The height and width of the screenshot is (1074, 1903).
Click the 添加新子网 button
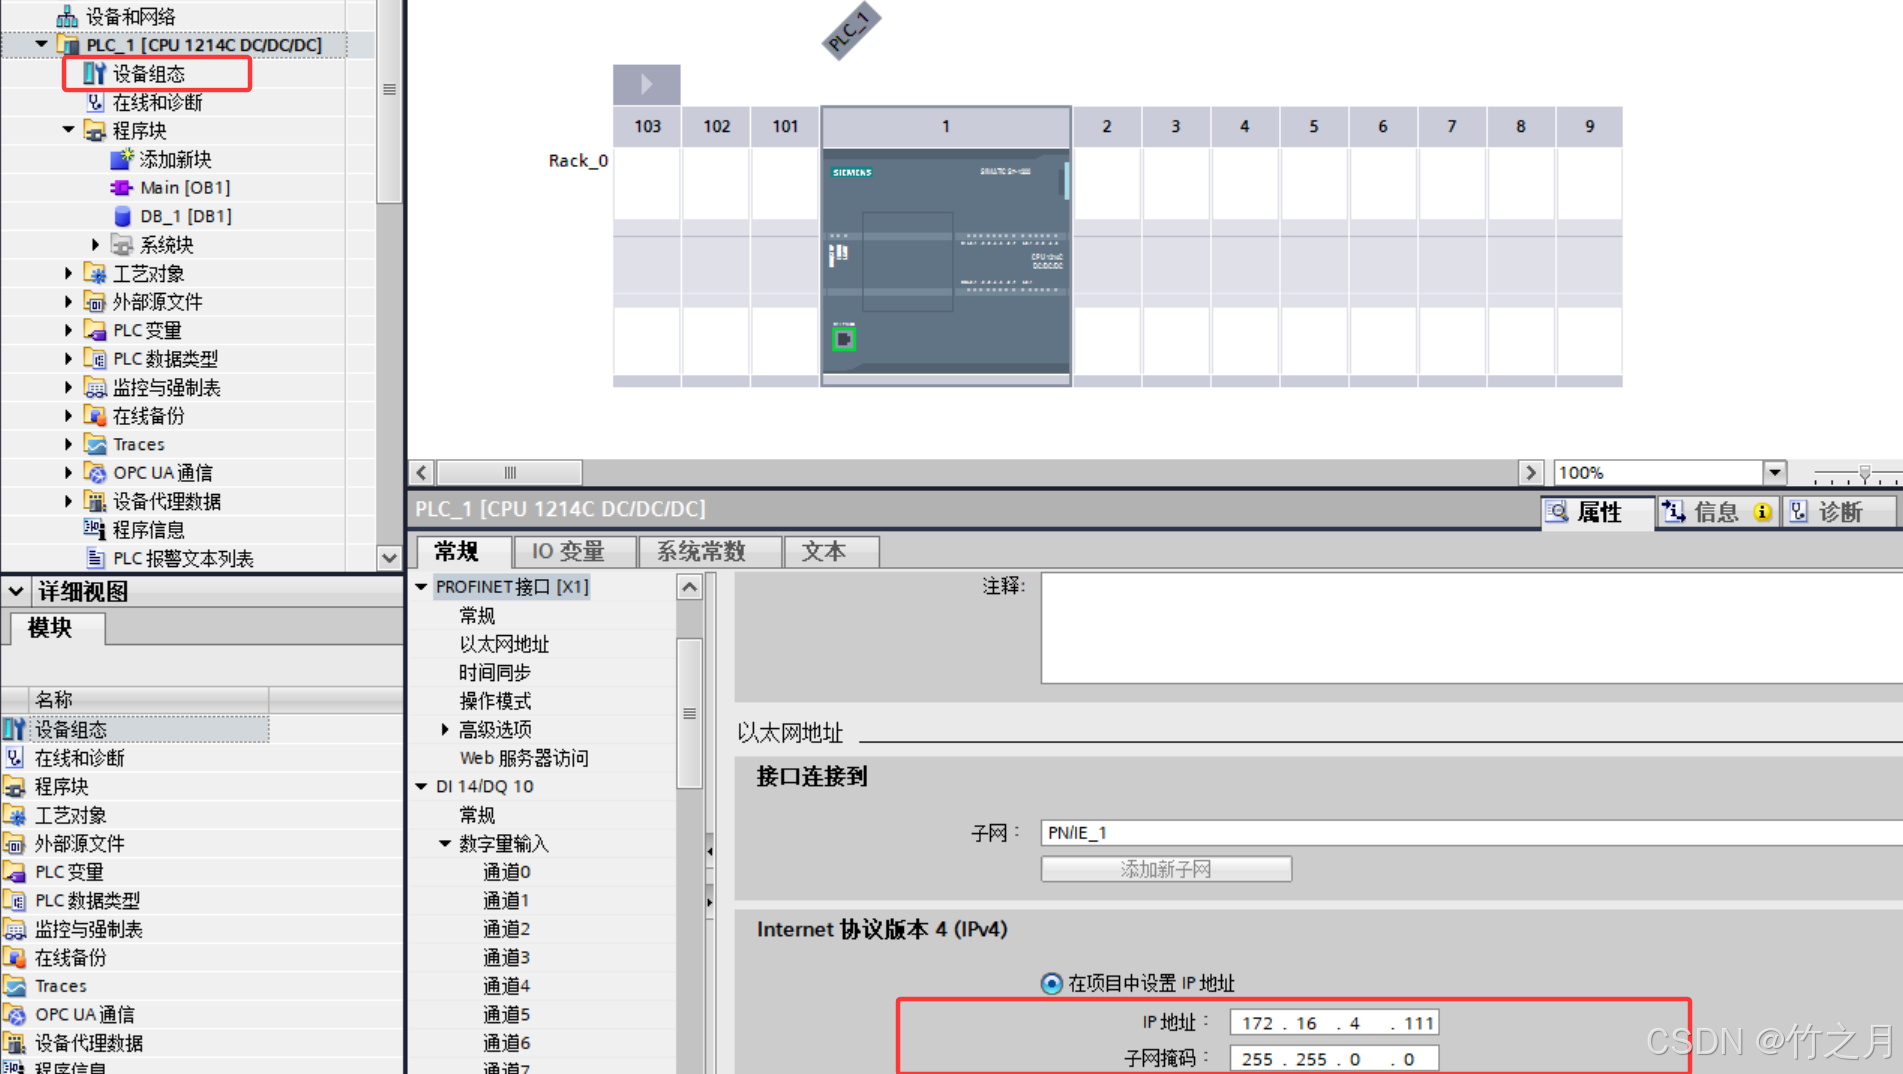(x=1166, y=869)
